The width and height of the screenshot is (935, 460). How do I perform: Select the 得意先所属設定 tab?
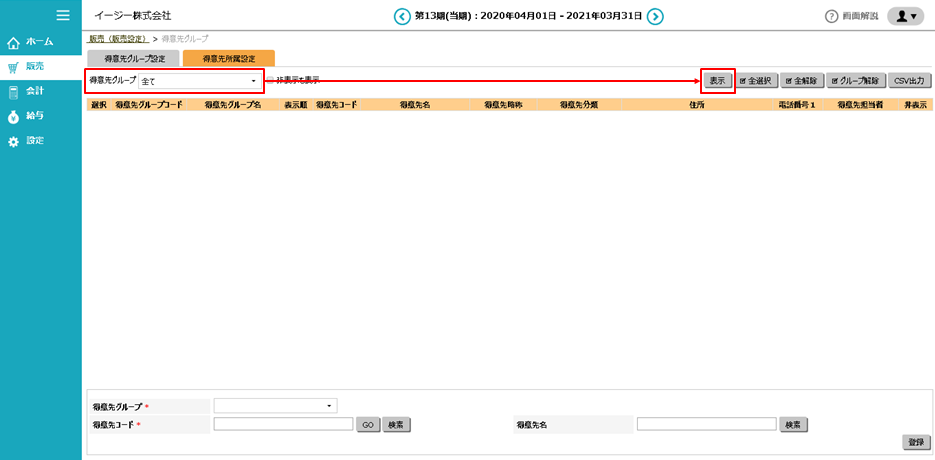(x=228, y=59)
